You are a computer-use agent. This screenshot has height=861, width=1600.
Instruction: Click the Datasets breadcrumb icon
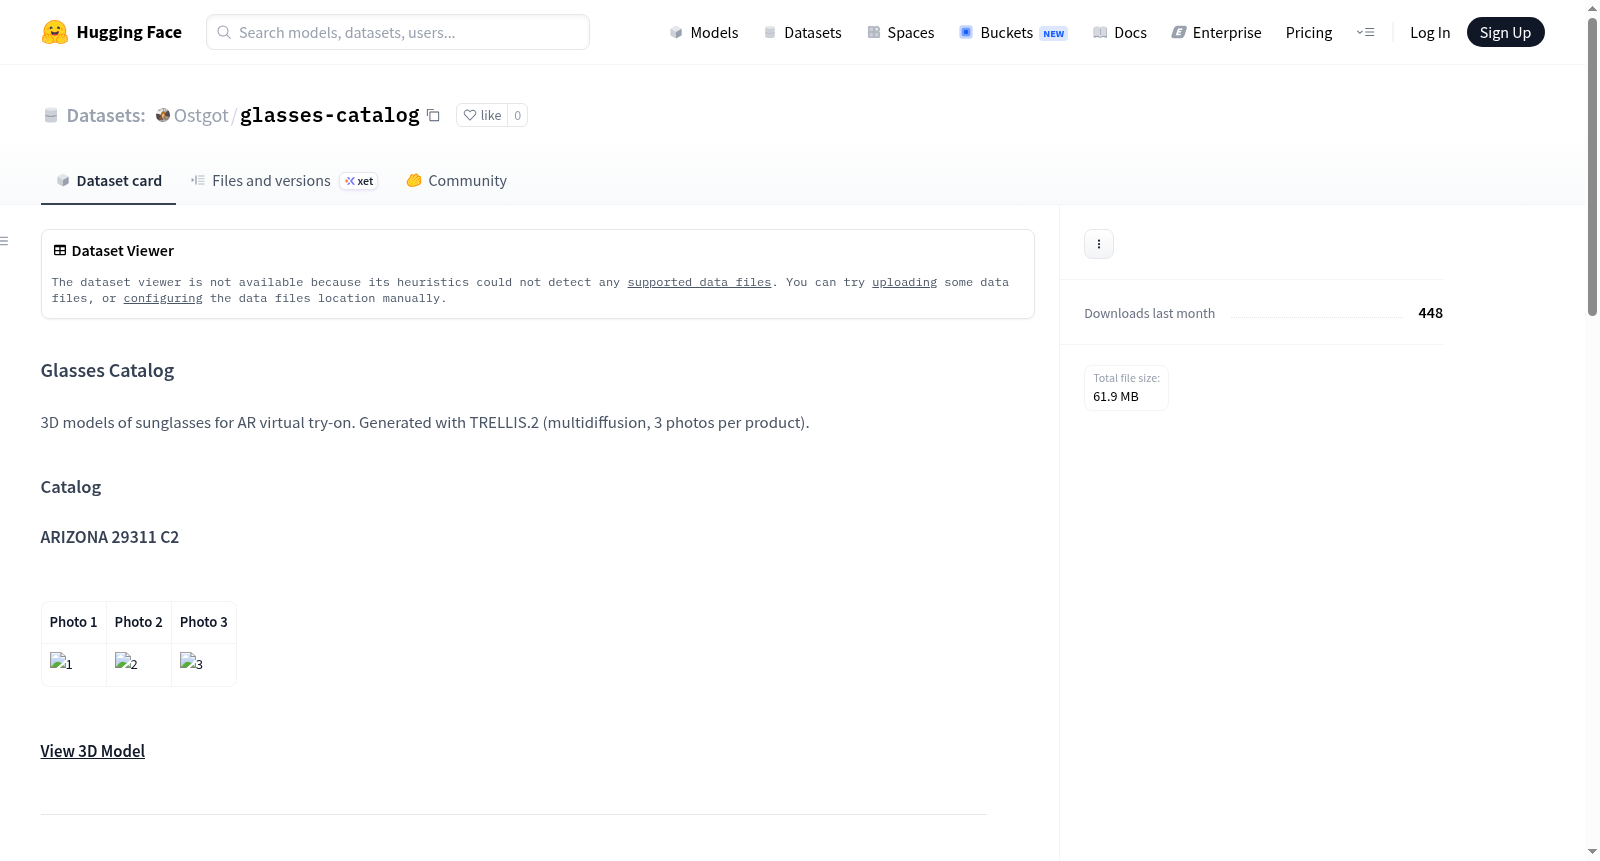pos(51,115)
